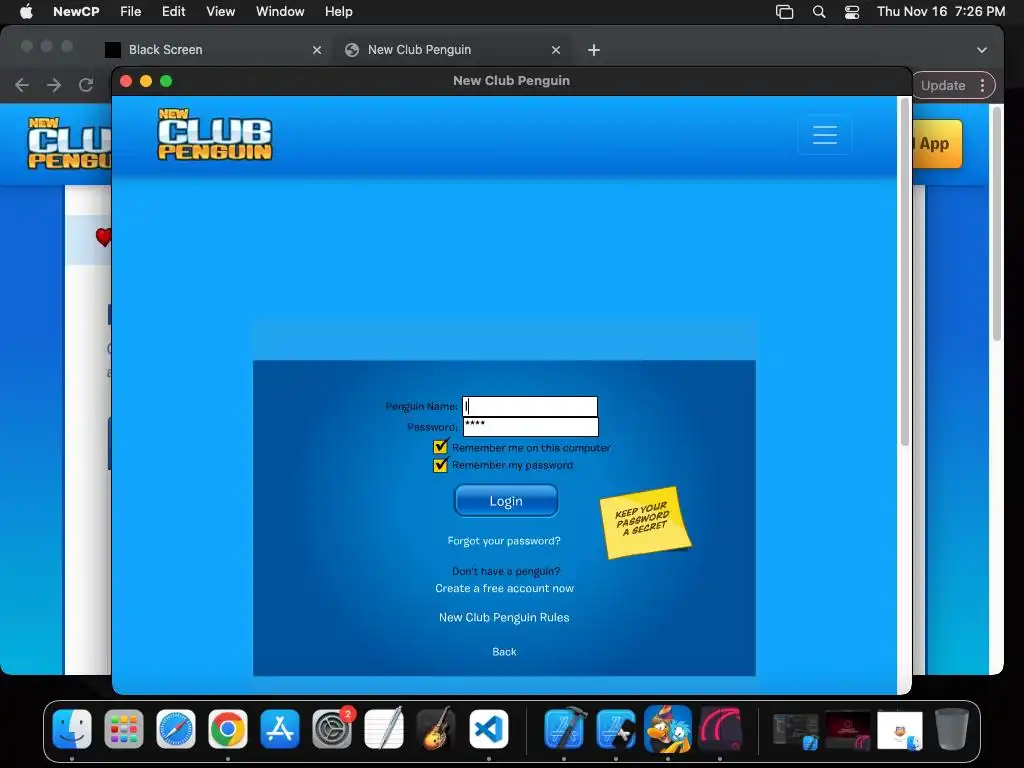
Task: Click Forgot your password link
Action: coord(504,541)
